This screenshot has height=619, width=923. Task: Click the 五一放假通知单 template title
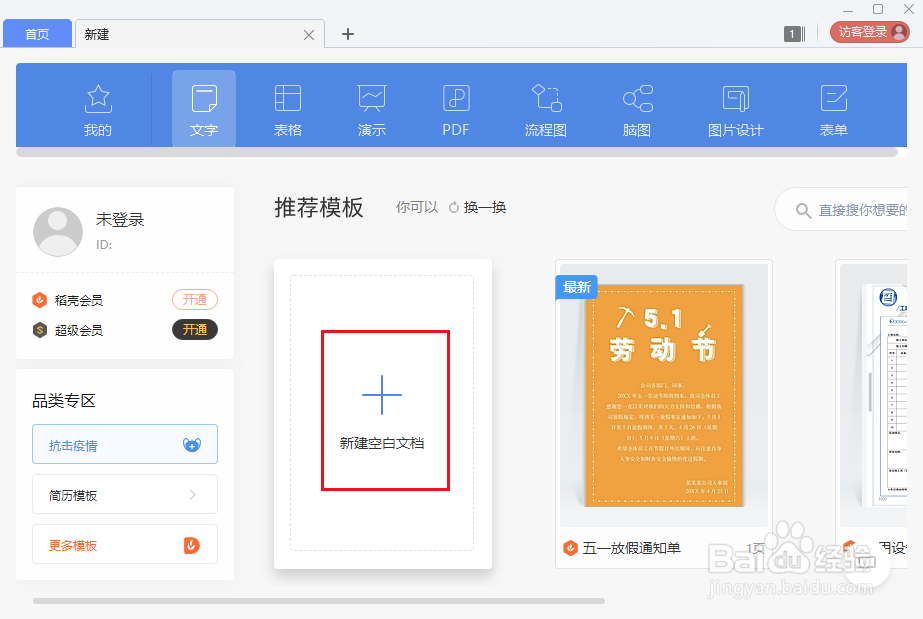pos(632,548)
